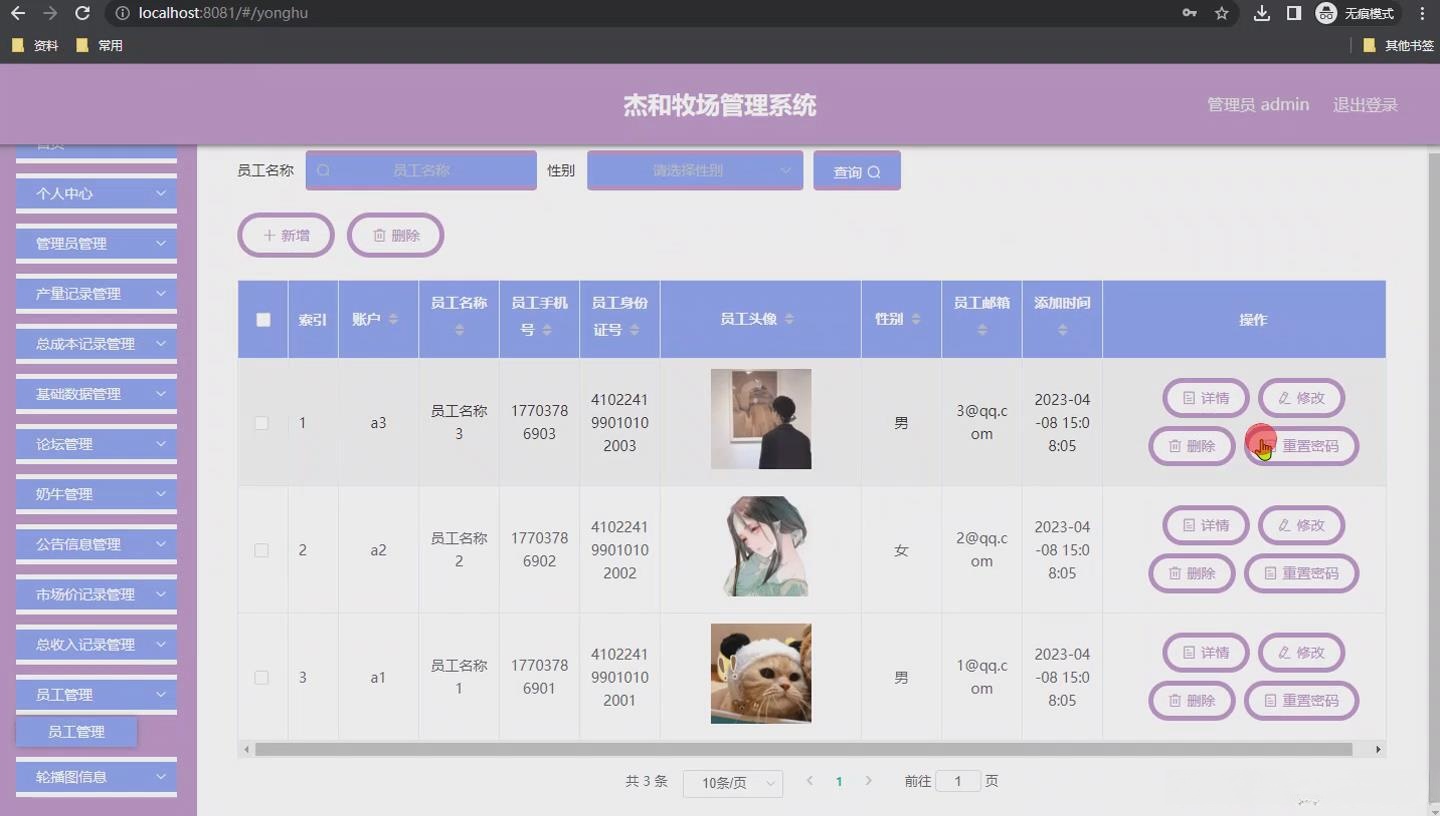Click the magnifier icon on the 查询 button
This screenshot has height=816, width=1440.
[x=873, y=171]
